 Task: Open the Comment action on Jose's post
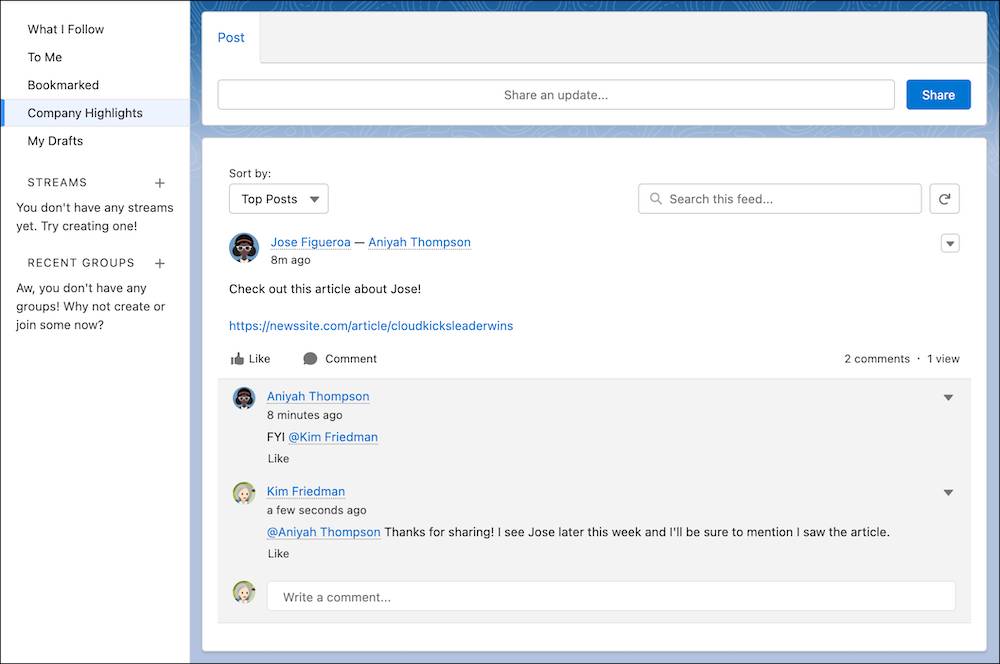(339, 358)
